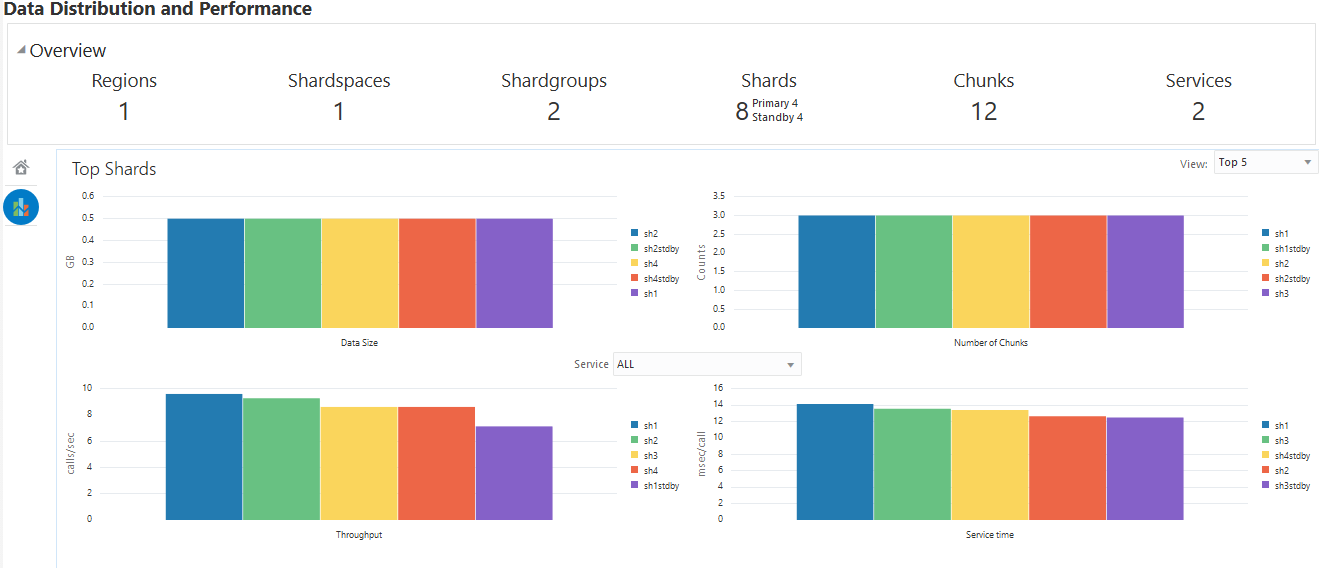1319x568 pixels.
Task: Click the Chunks count 12 in Overview
Action: coord(984,111)
